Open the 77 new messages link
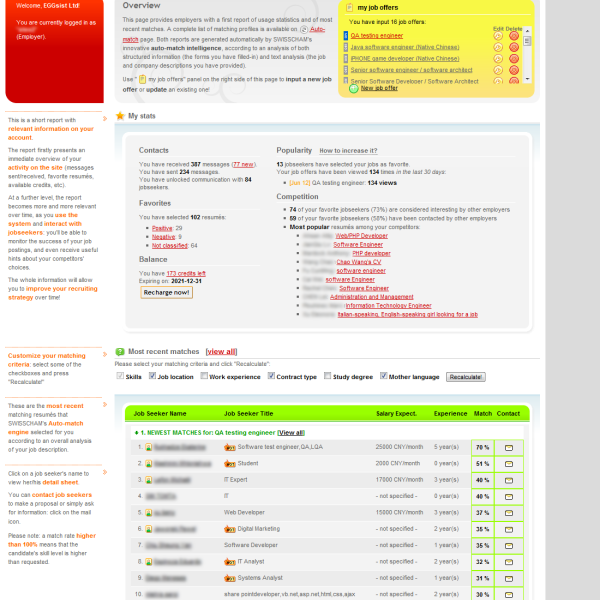600x600 pixels. coord(243,165)
